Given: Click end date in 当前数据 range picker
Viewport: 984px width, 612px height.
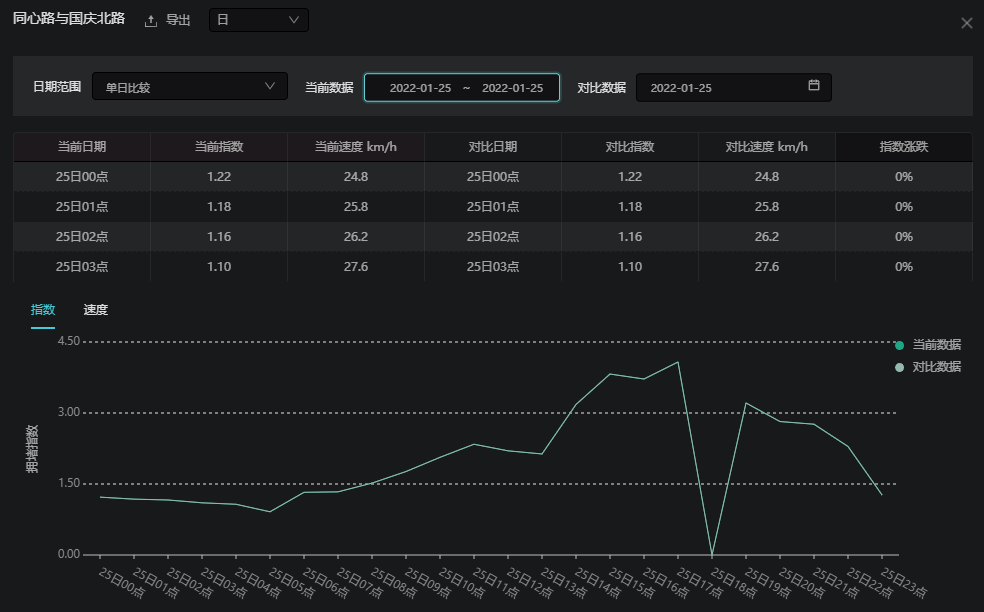Looking at the screenshot, I should click(x=512, y=88).
